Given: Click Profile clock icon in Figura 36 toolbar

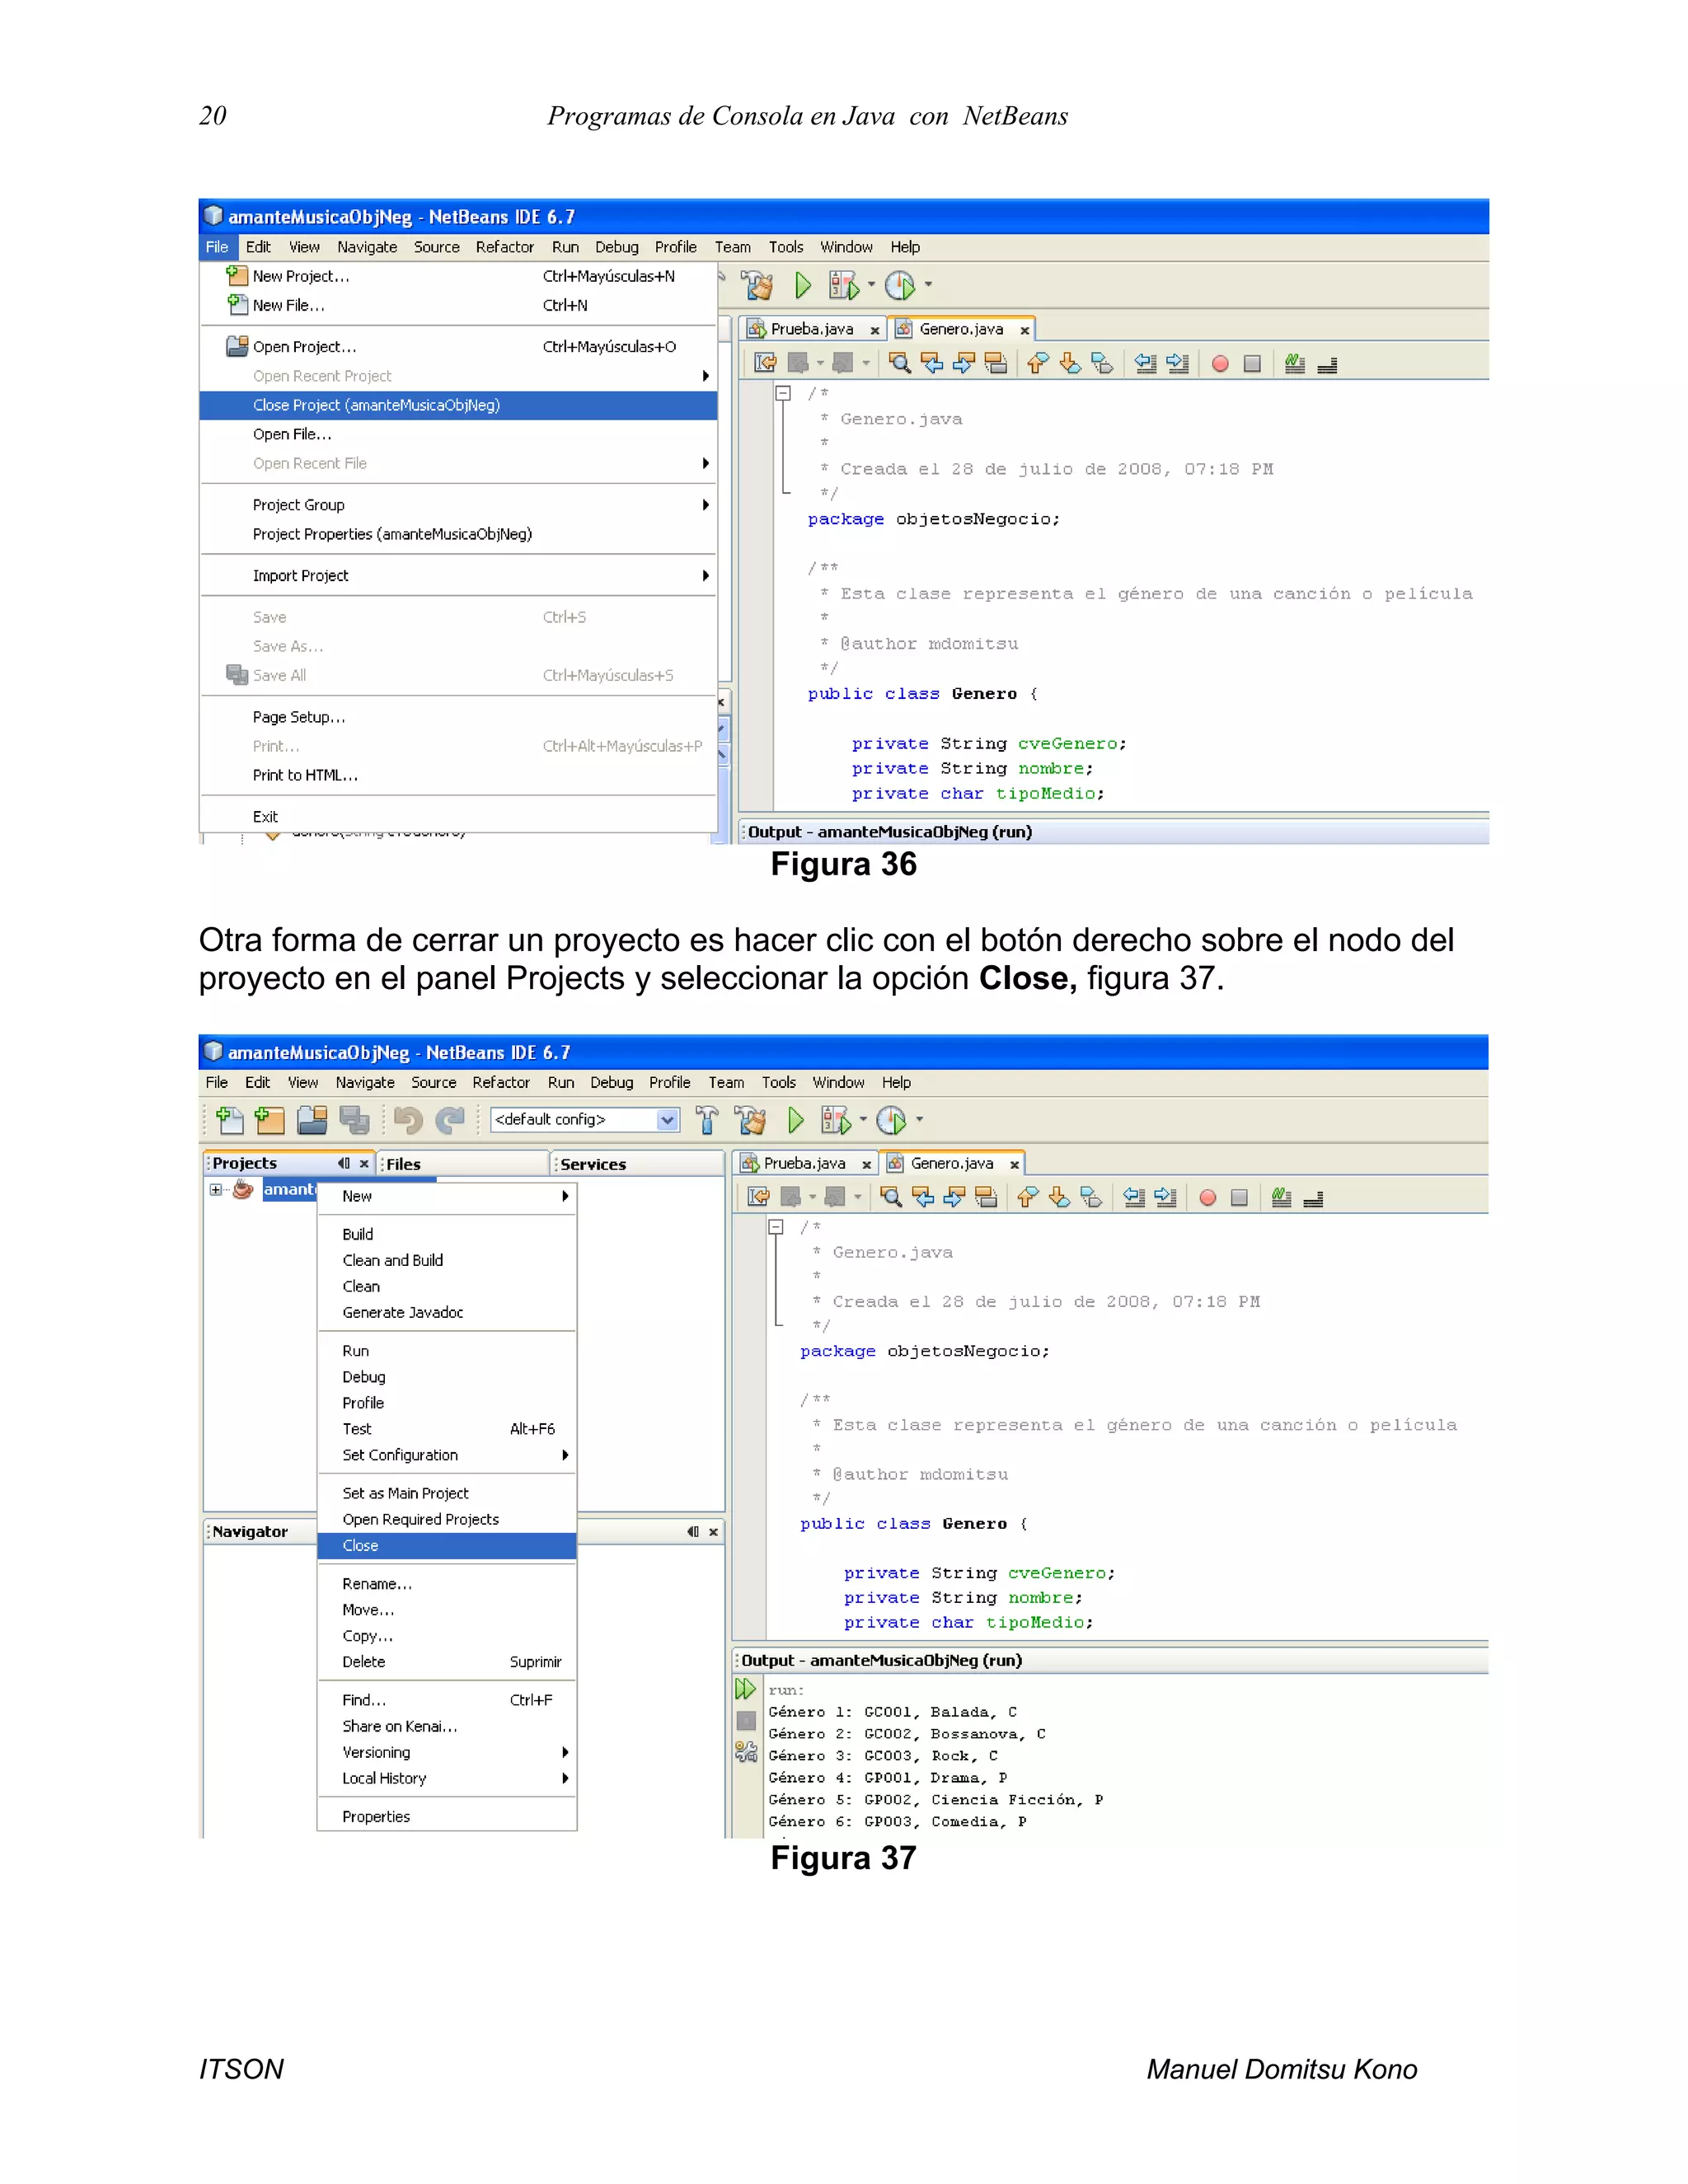Looking at the screenshot, I should coord(900,286).
